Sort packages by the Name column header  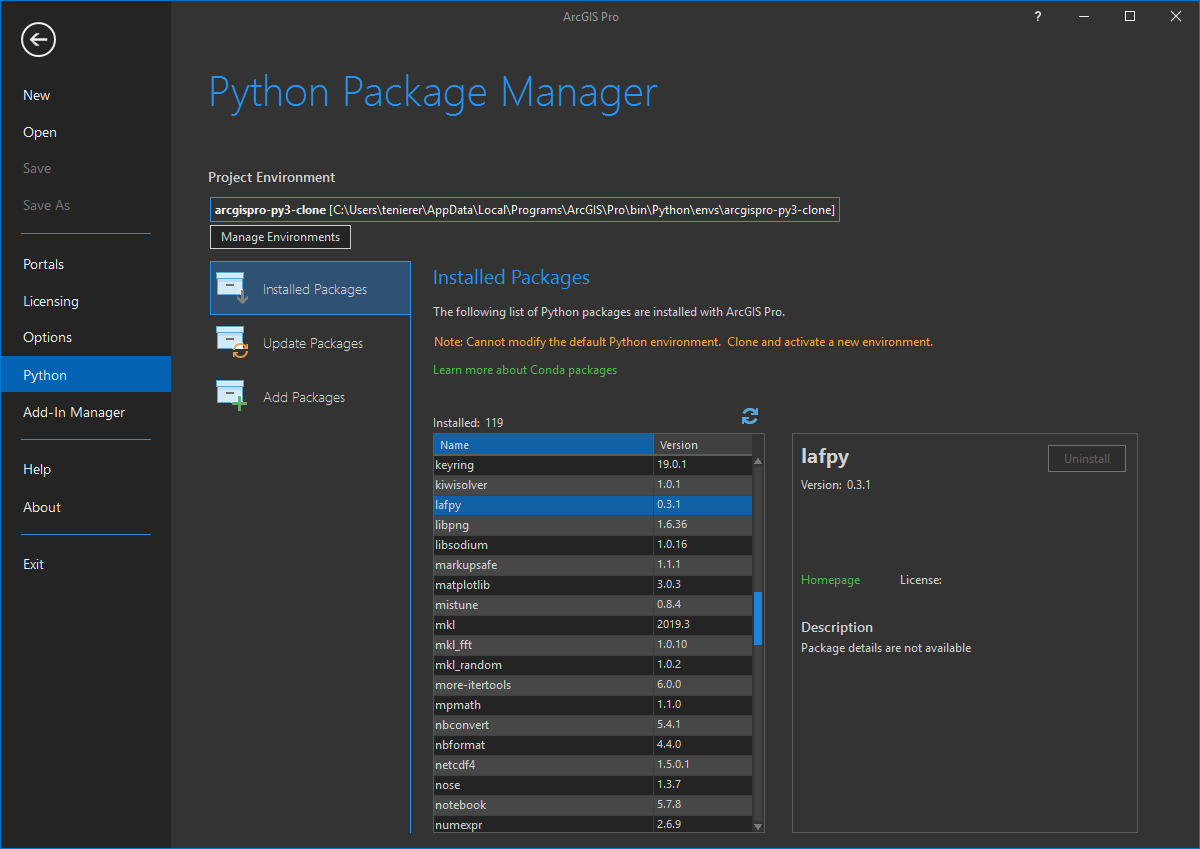(x=543, y=445)
